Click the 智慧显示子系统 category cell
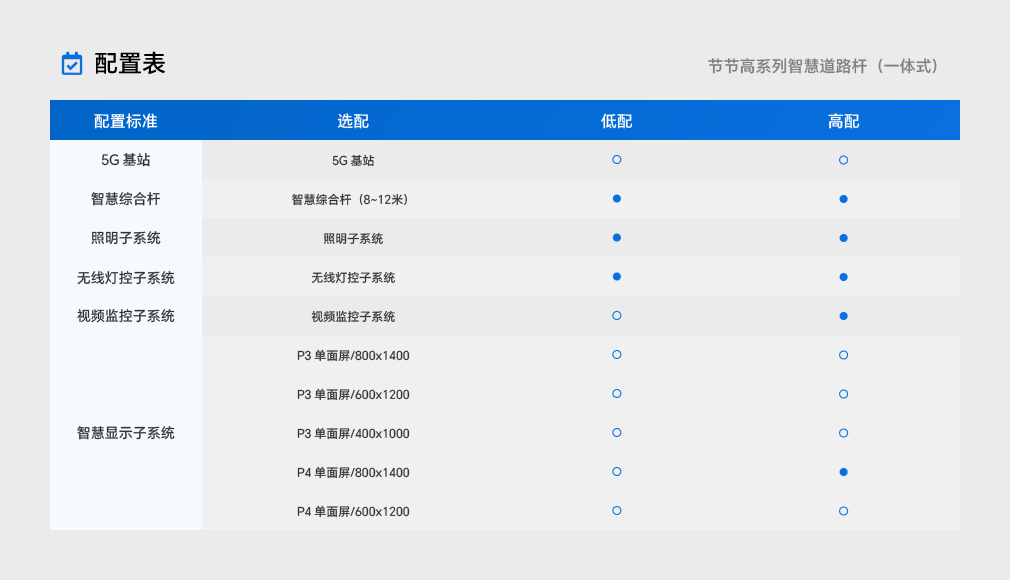The width and height of the screenshot is (1010, 580). click(126, 433)
